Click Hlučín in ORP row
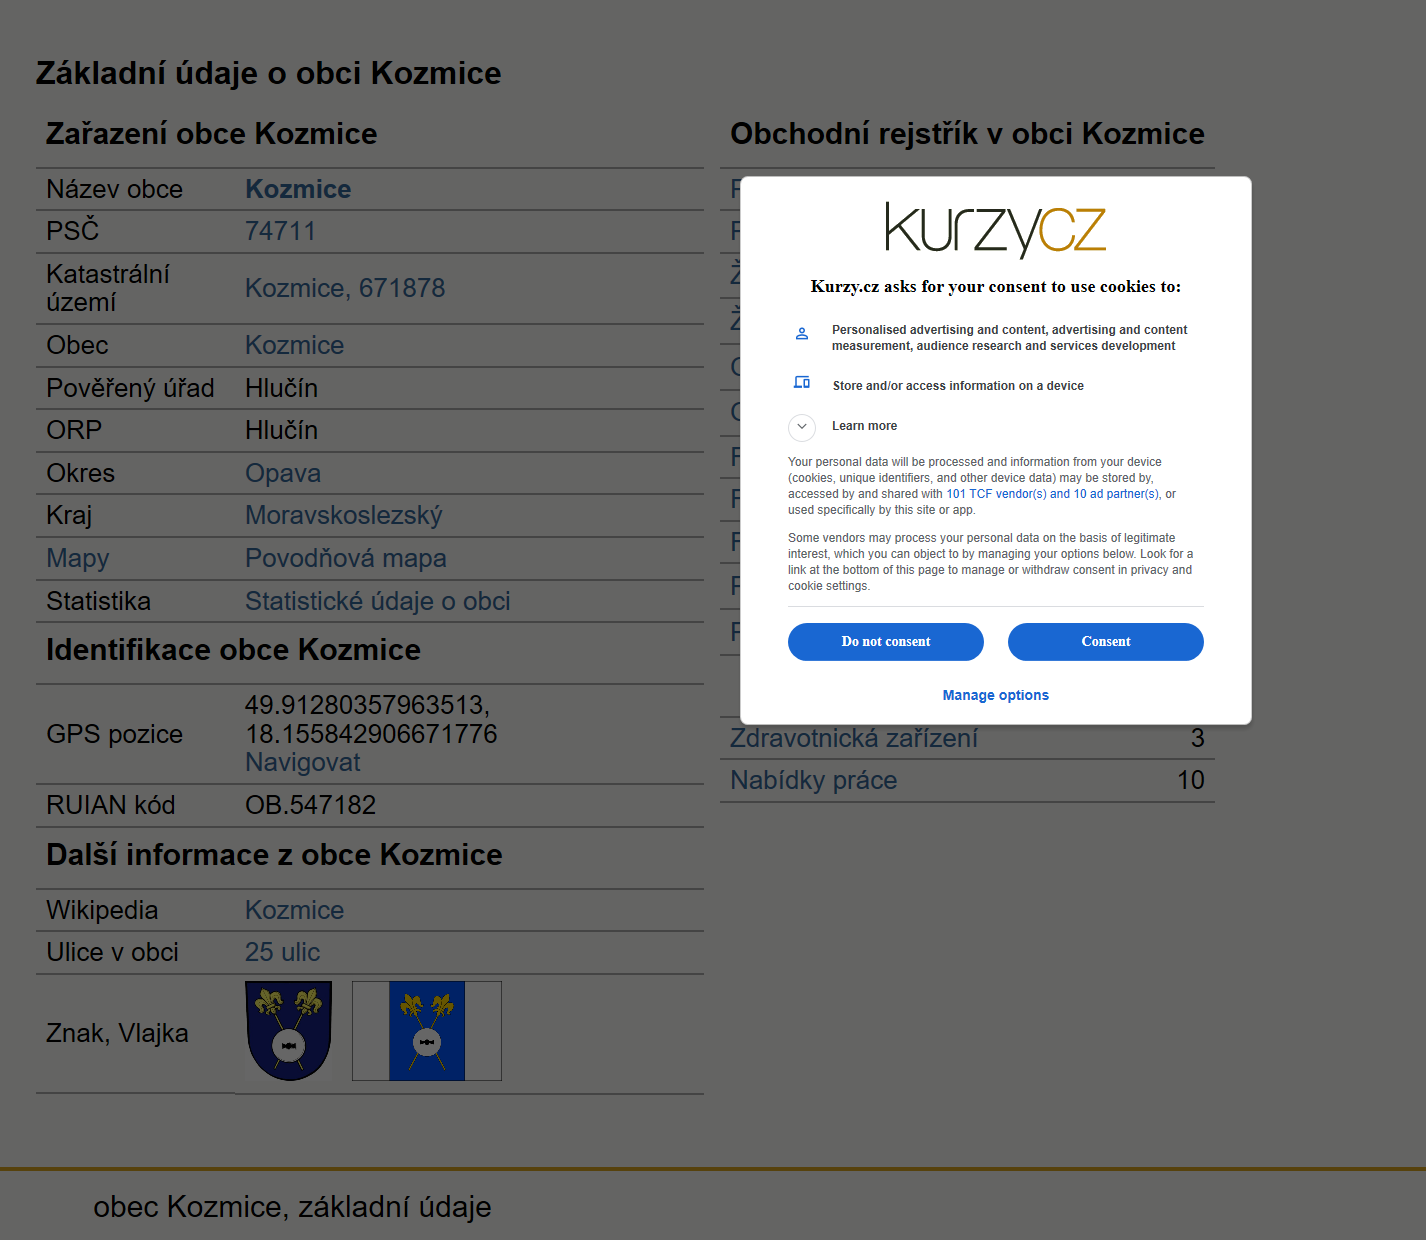The height and width of the screenshot is (1240, 1426). click(x=281, y=430)
